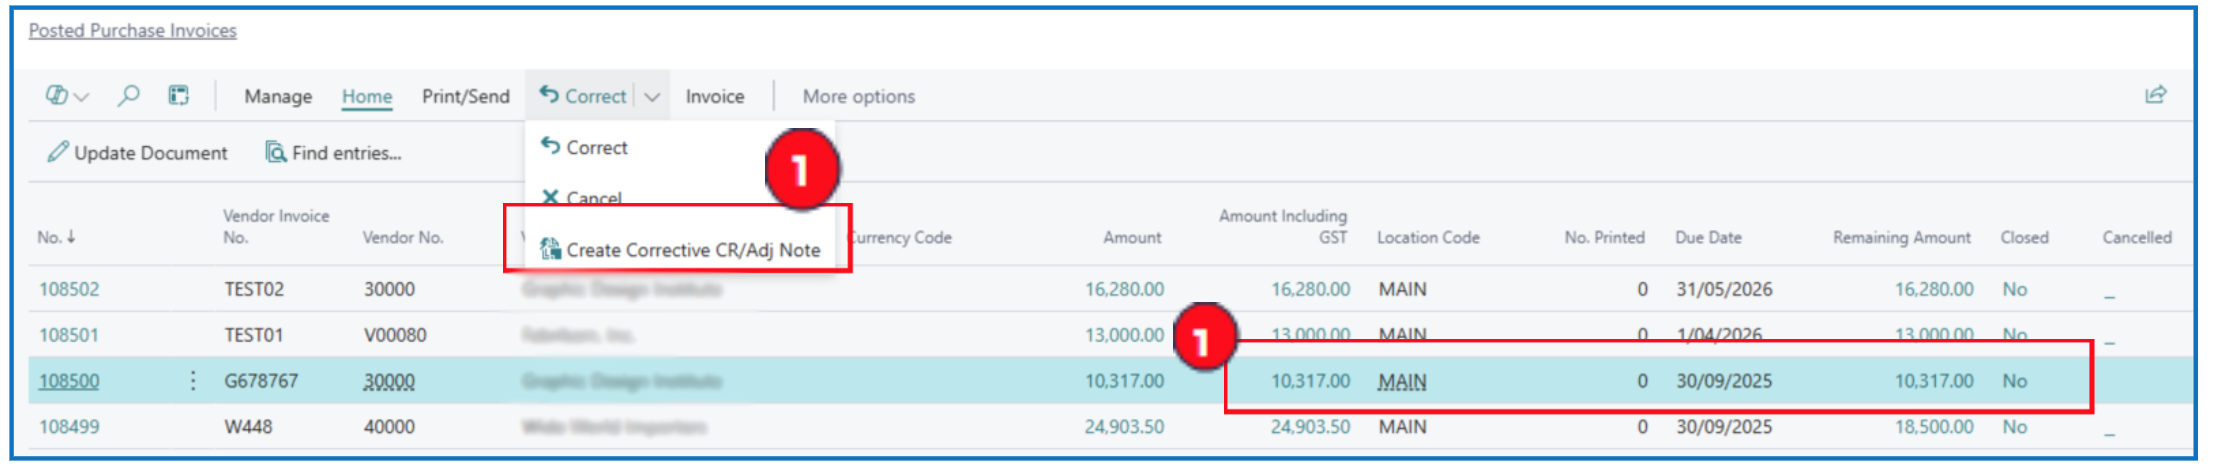Viewport: 2216px width, 470px height.
Task: Choose Correct from the dropdown menu
Action: point(596,148)
